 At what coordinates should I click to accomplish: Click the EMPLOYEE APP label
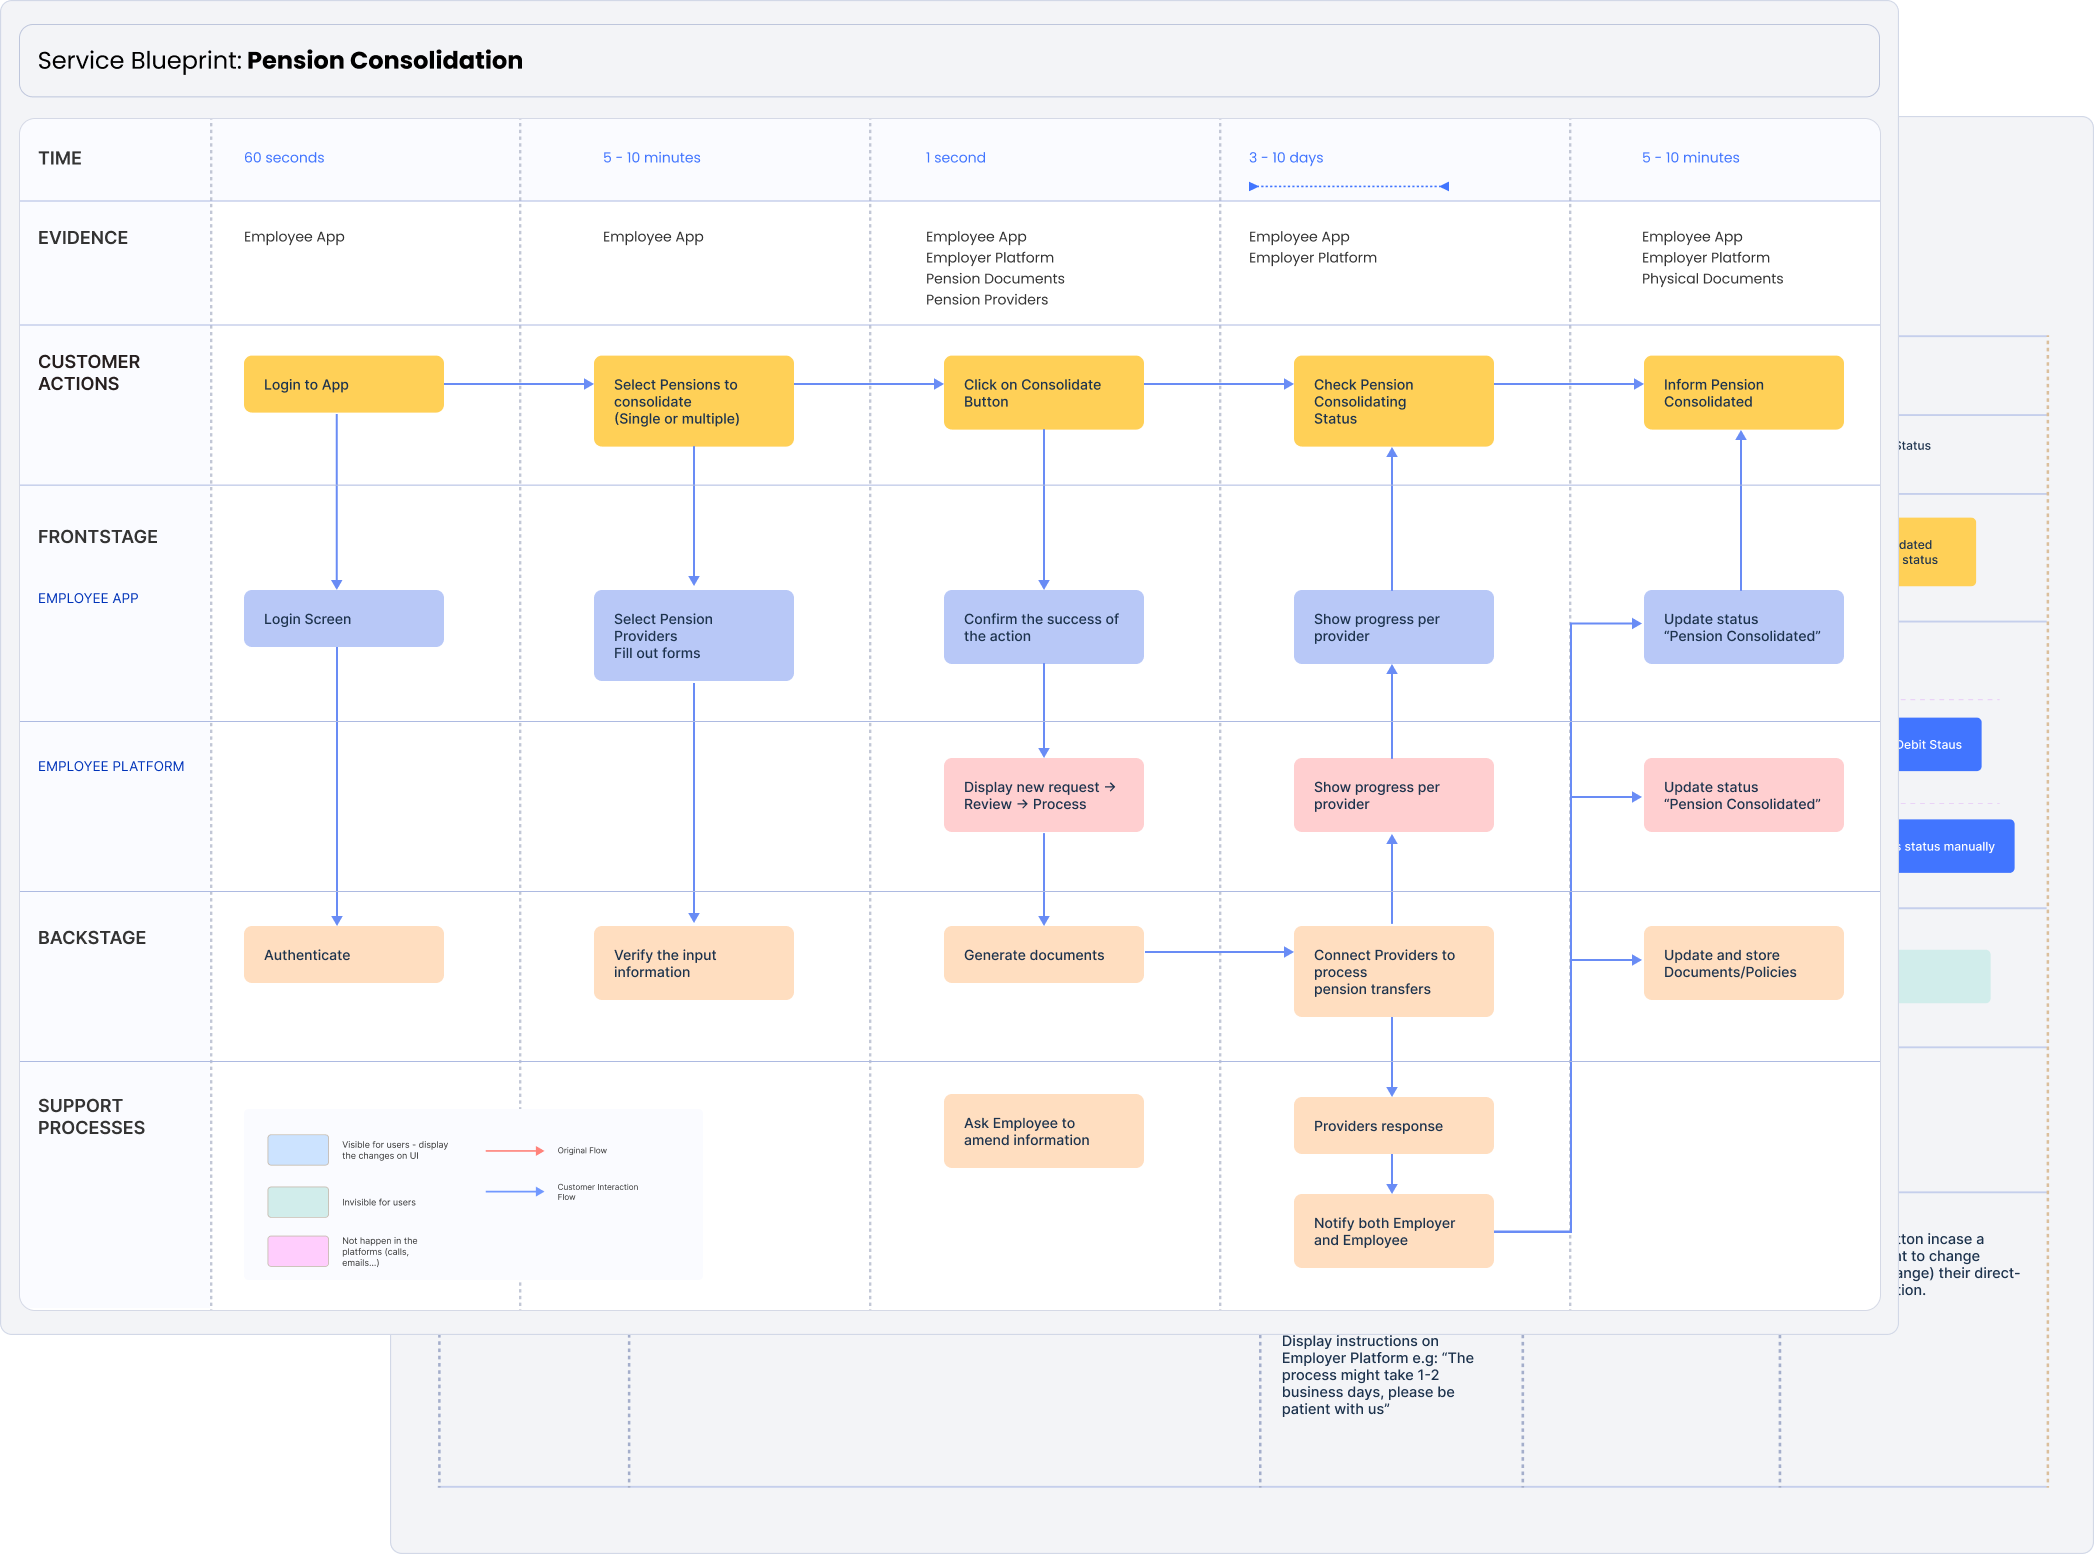tap(88, 598)
